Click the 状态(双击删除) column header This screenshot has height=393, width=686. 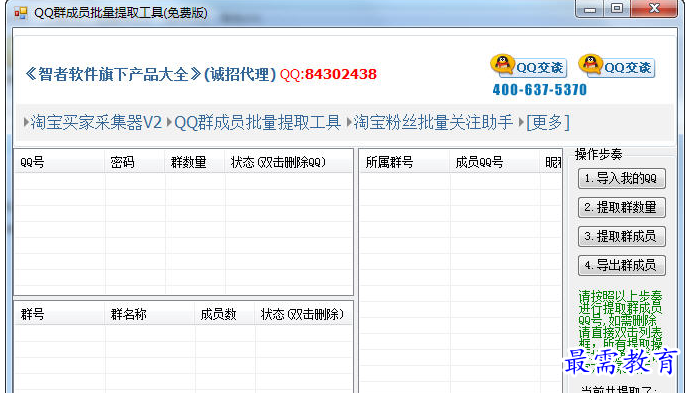pyautogui.click(x=304, y=314)
